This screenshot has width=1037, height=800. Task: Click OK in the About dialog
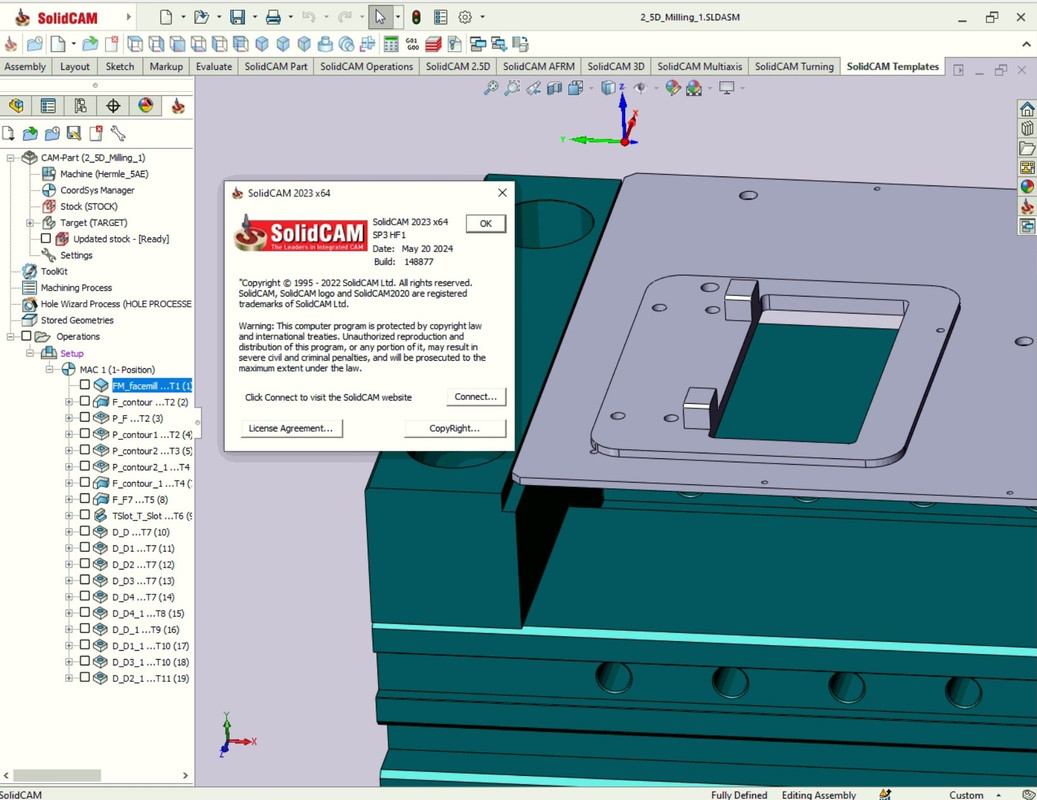485,223
